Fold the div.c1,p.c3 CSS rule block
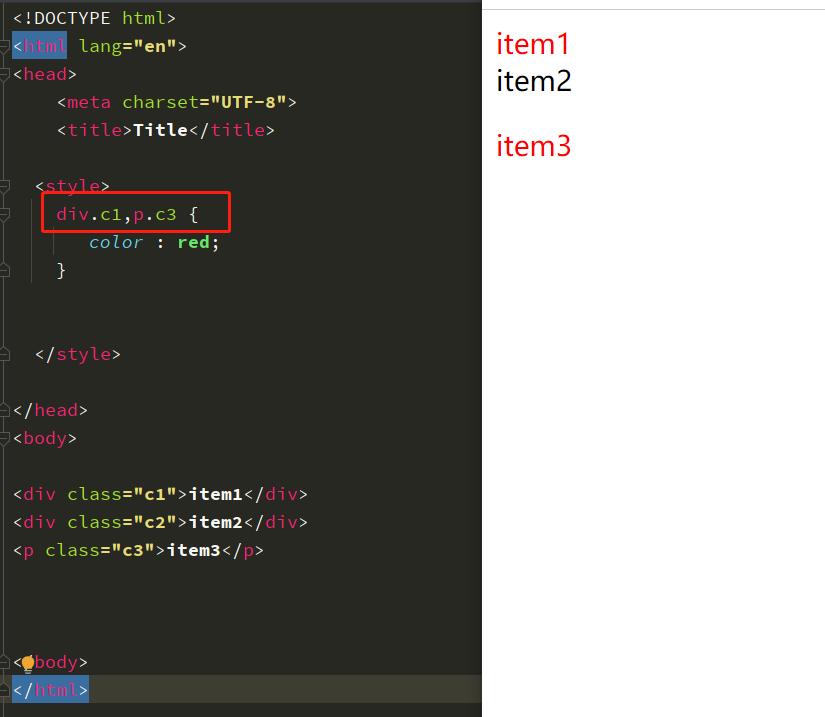Image resolution: width=825 pixels, height=717 pixels. pyautogui.click(x=4, y=215)
